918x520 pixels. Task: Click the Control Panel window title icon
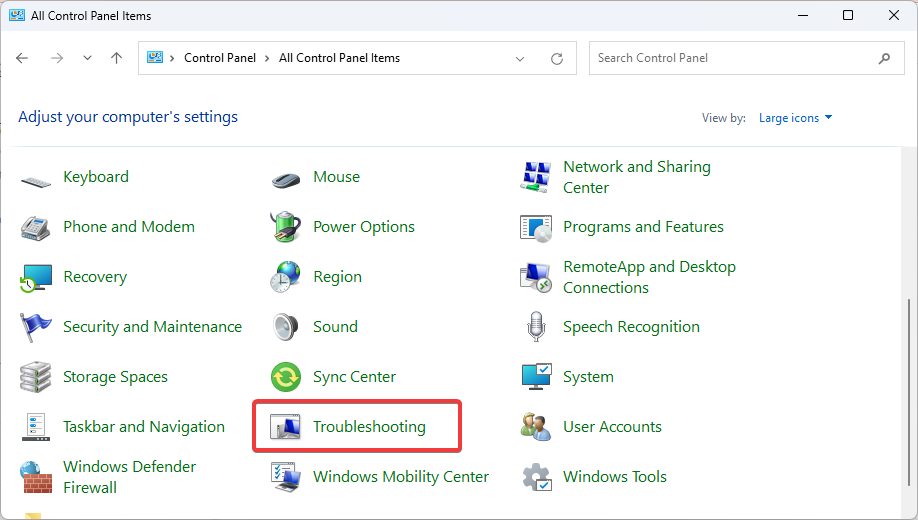click(x=17, y=15)
